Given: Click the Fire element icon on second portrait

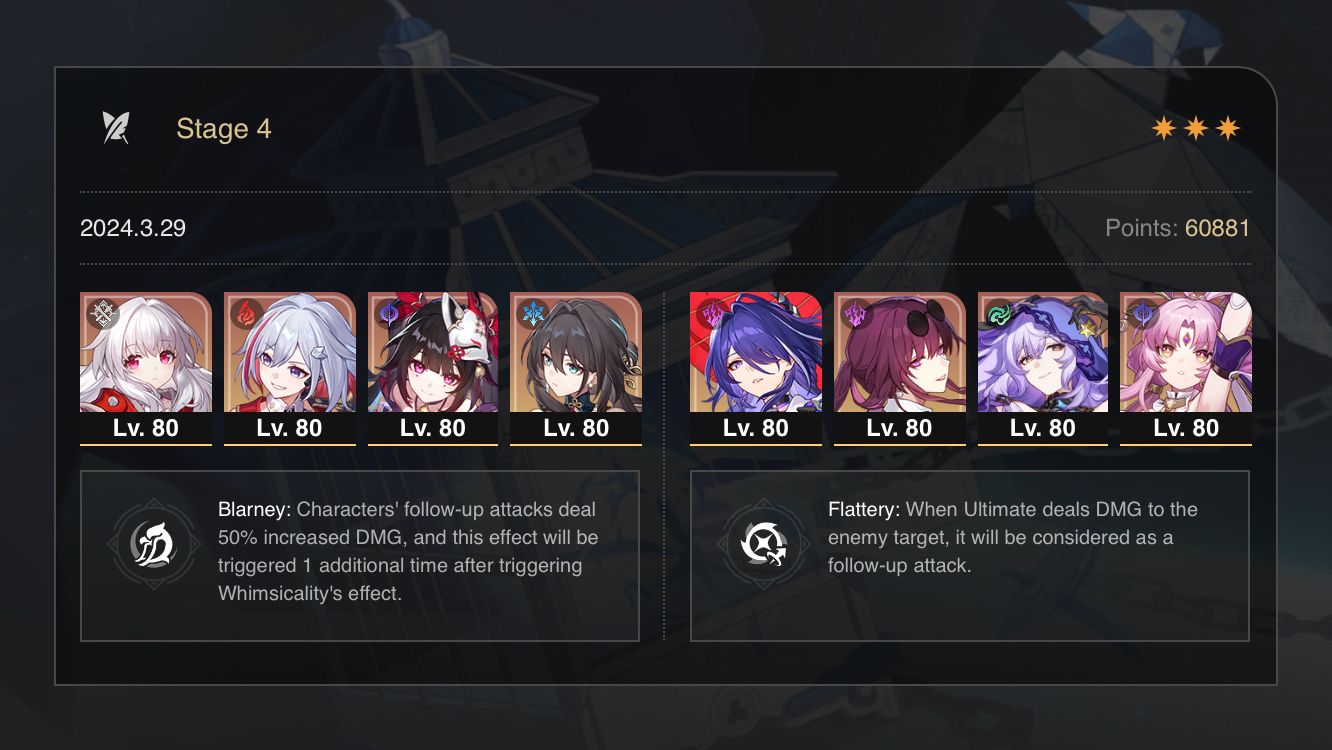Looking at the screenshot, I should tap(246, 314).
